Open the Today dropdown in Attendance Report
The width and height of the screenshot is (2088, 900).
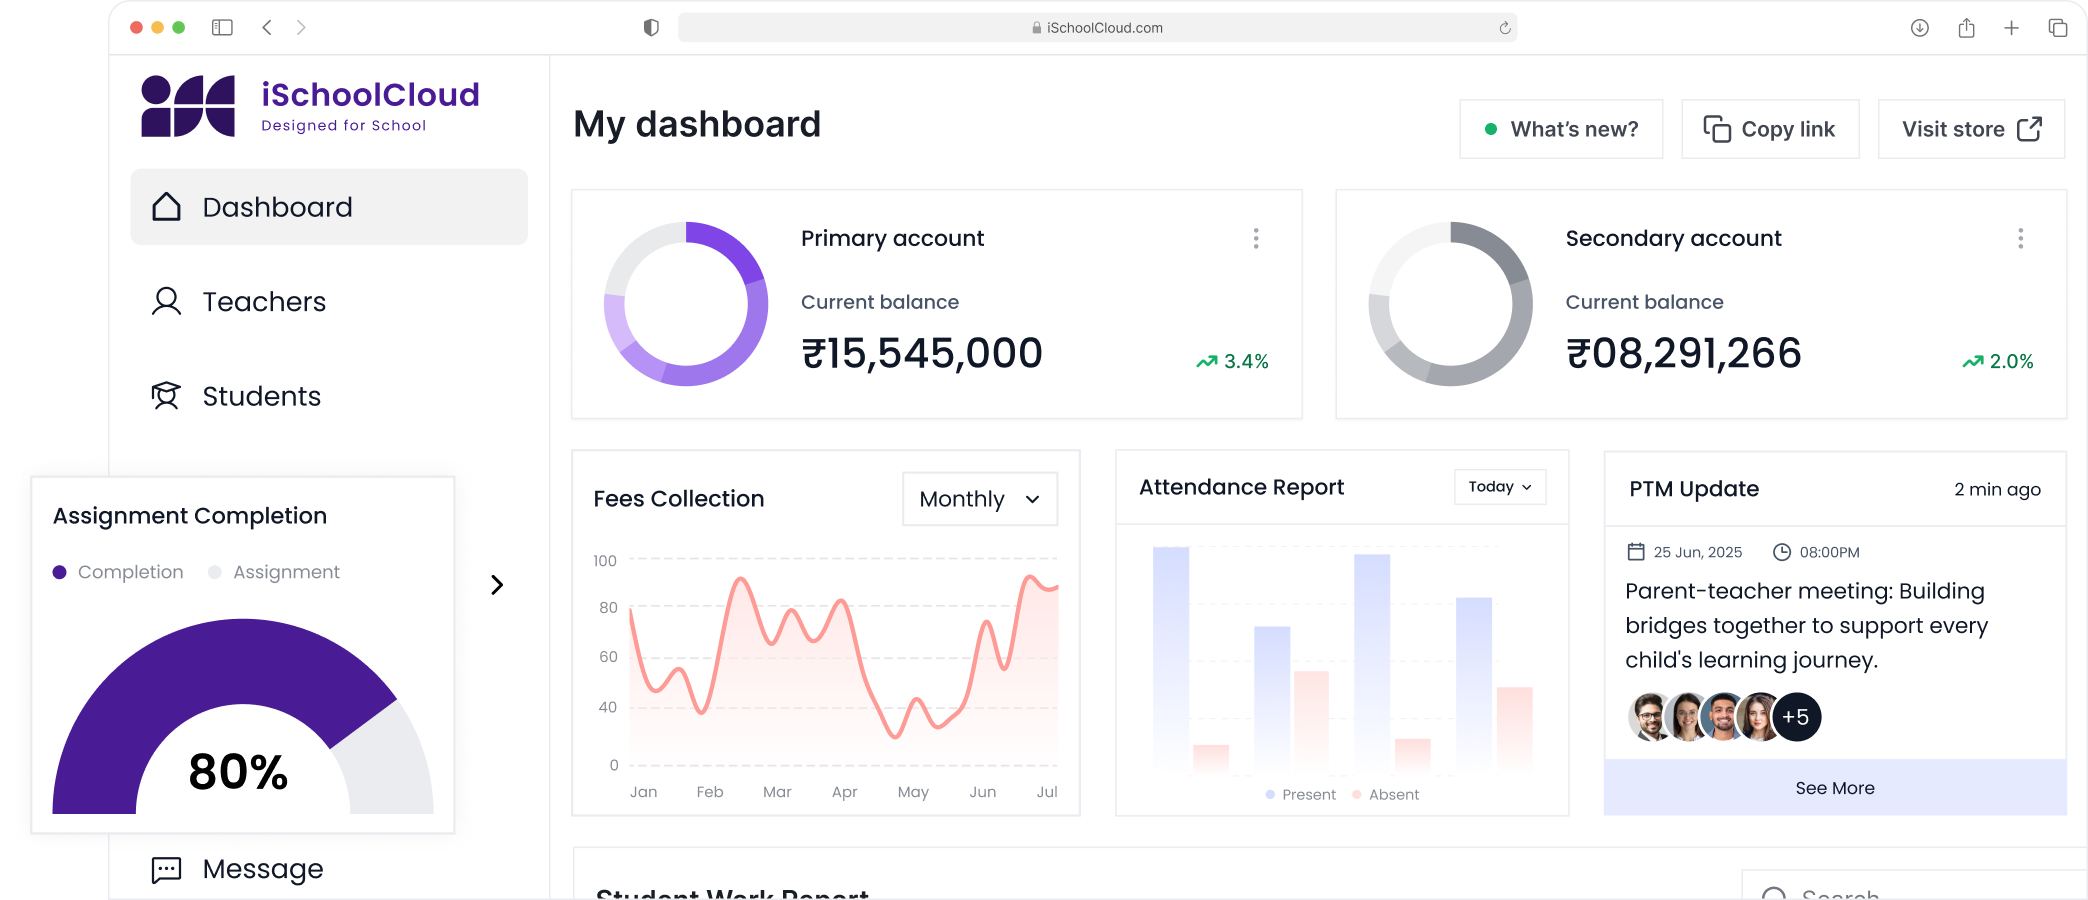[1500, 487]
